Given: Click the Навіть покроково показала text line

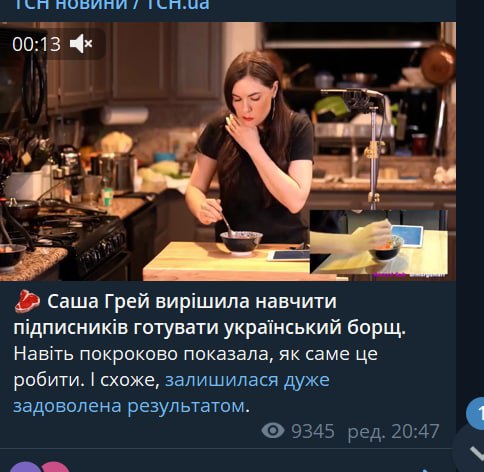Looking at the screenshot, I should coord(195,354).
